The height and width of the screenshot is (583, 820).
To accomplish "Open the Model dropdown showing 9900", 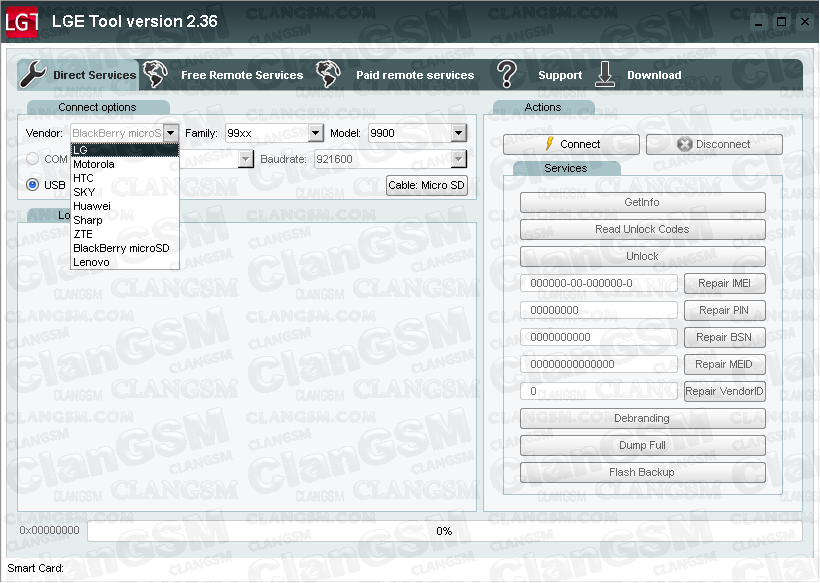I will (459, 133).
